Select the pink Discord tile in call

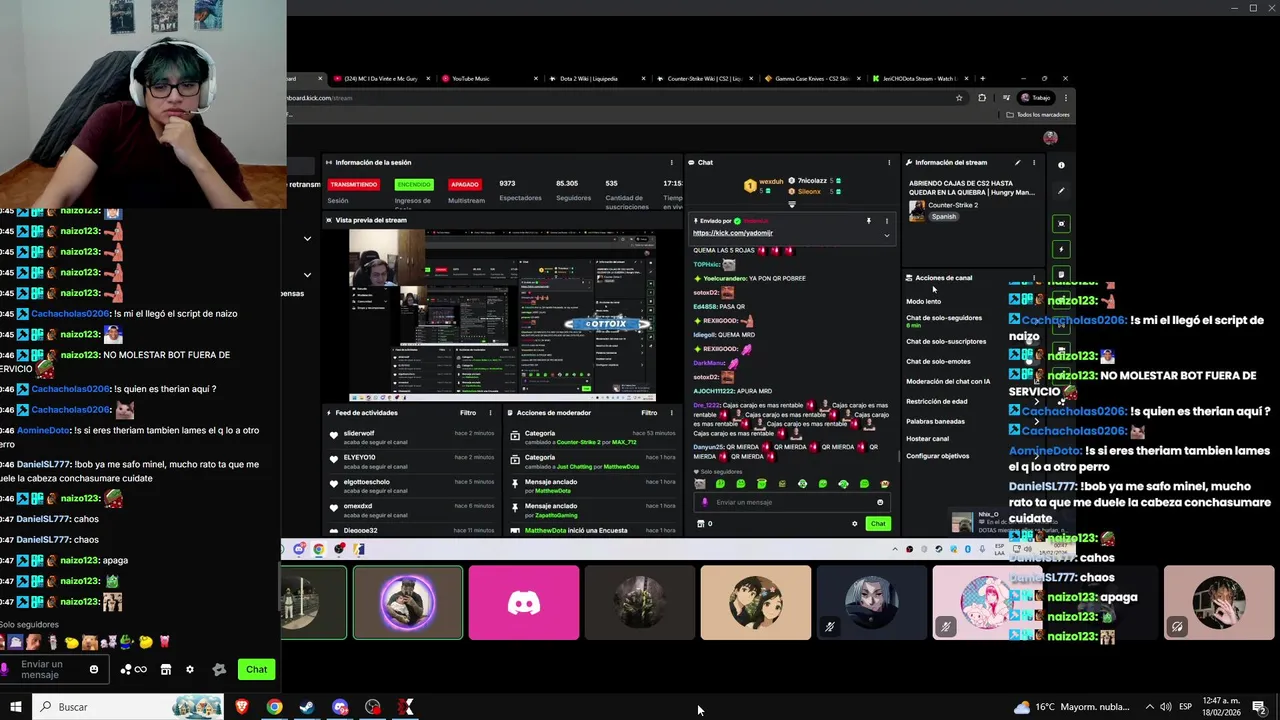pos(524,603)
